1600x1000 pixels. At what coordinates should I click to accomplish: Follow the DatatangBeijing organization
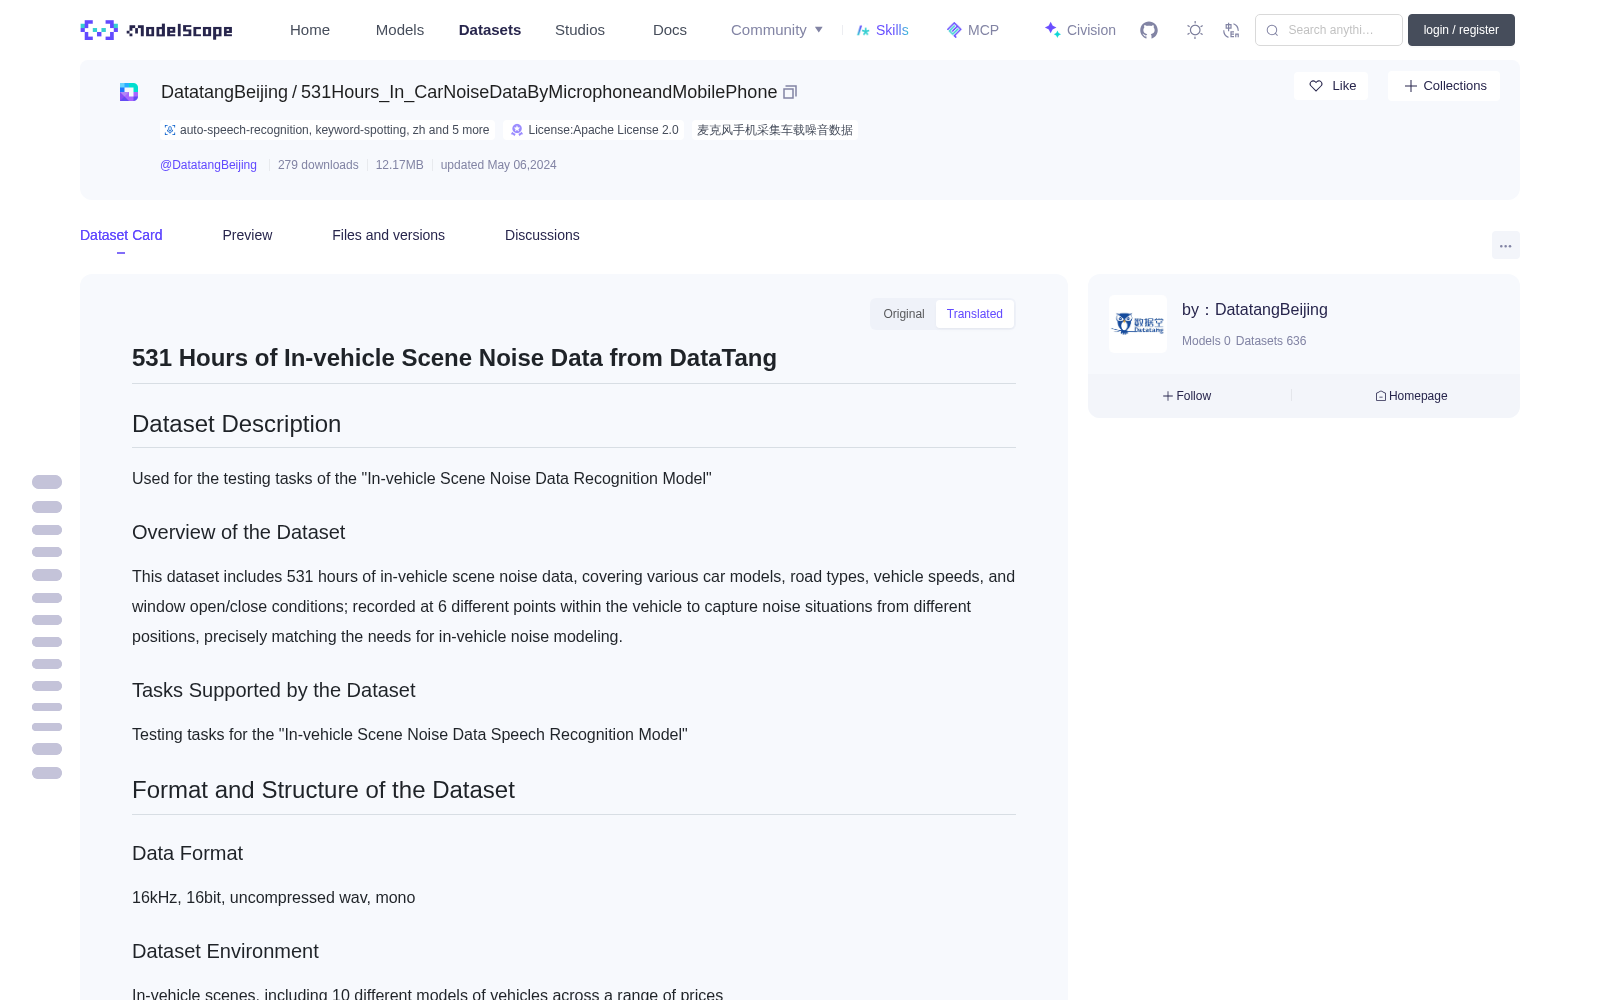coord(1187,396)
